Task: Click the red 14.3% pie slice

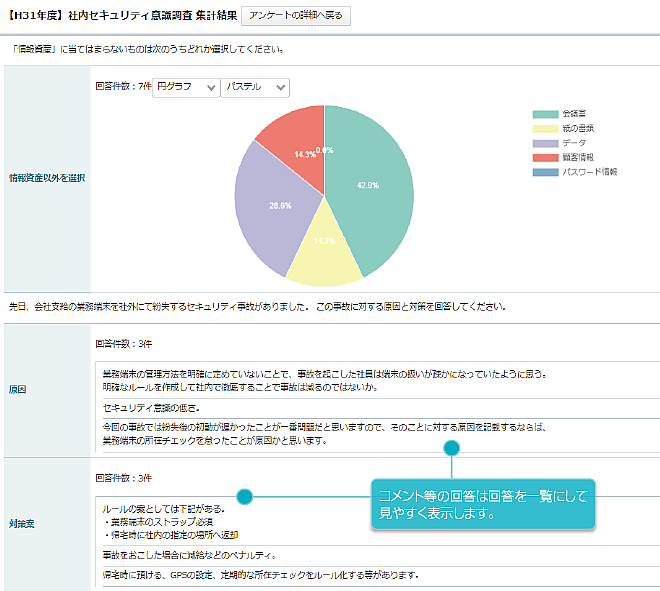Action: pos(293,142)
